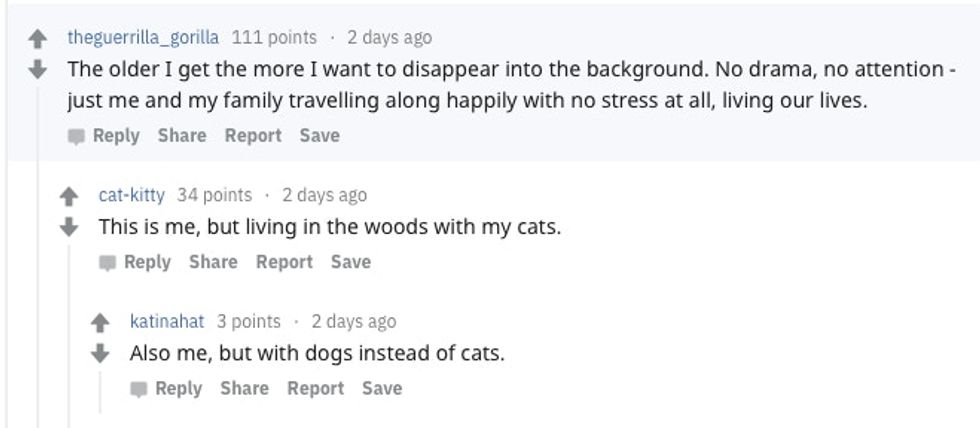Downvote theguerrilla_gorilla's comment
This screenshot has height=428, width=980.
point(38,69)
